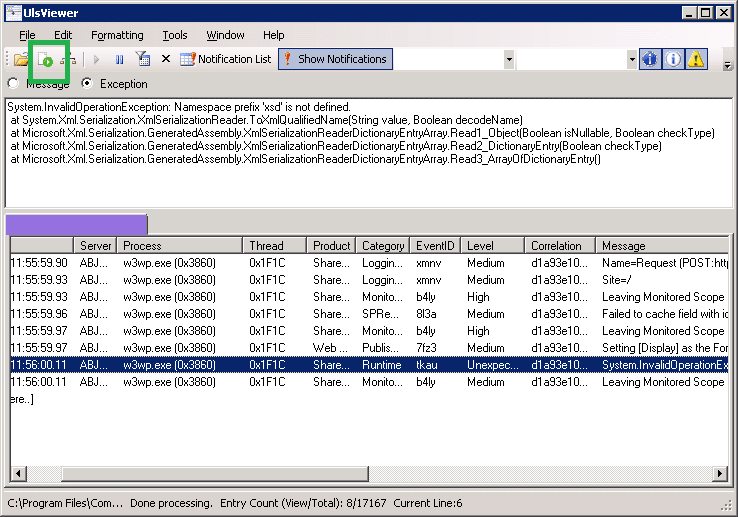Open the File menu
Screen dimensions: 738x517
pos(27,35)
